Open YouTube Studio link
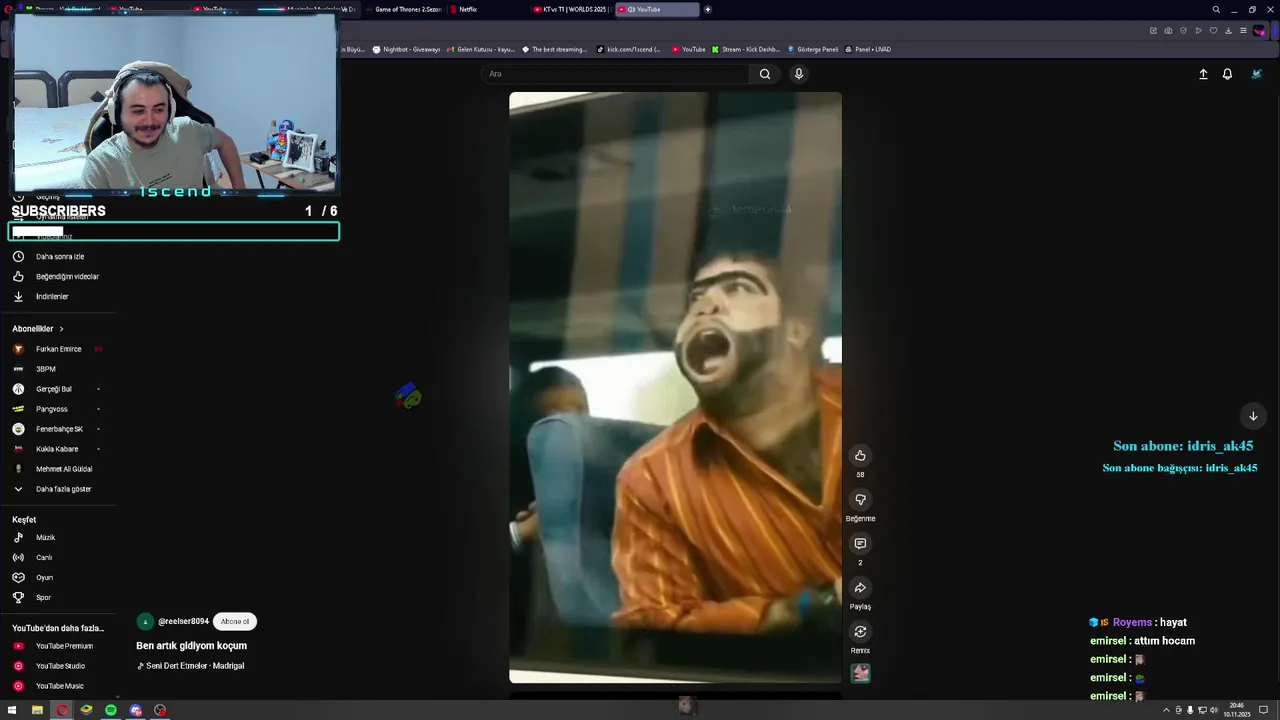Screen dimensions: 1280x720 coord(60,666)
